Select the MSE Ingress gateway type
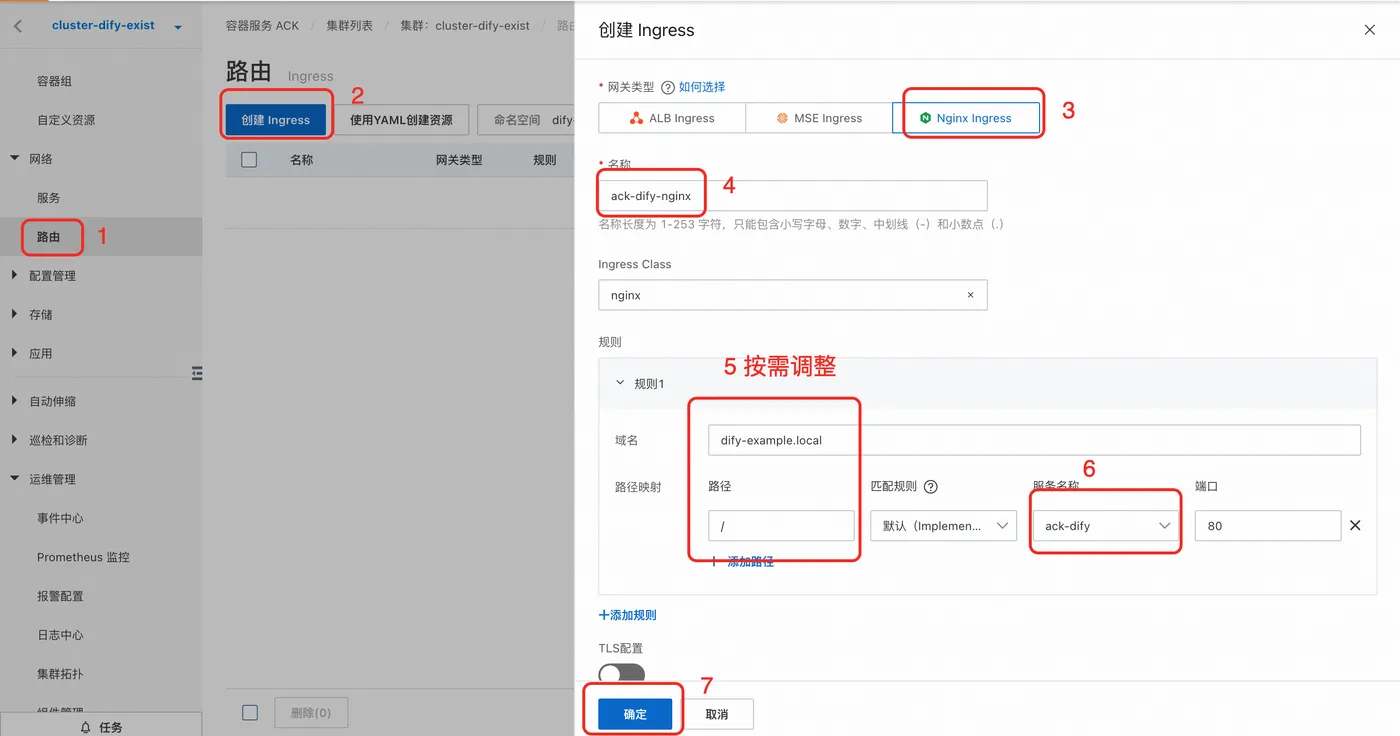The width and height of the screenshot is (1400, 736). [x=819, y=118]
